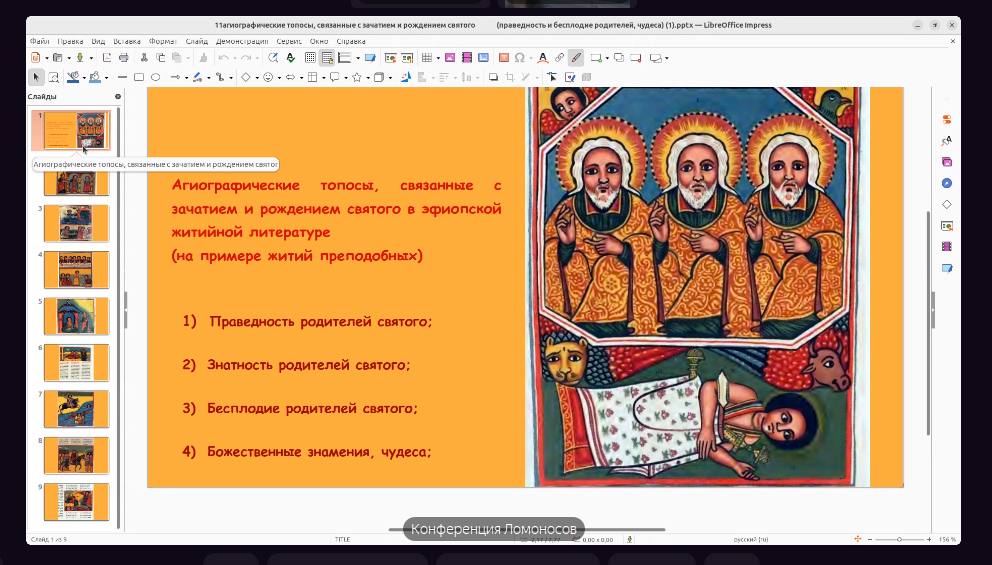
Task: Insert audio or video icon
Action: [467, 58]
